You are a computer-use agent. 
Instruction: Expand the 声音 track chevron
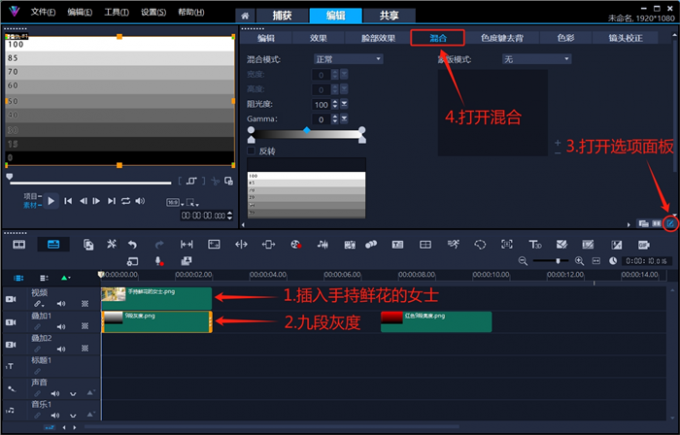pos(73,394)
